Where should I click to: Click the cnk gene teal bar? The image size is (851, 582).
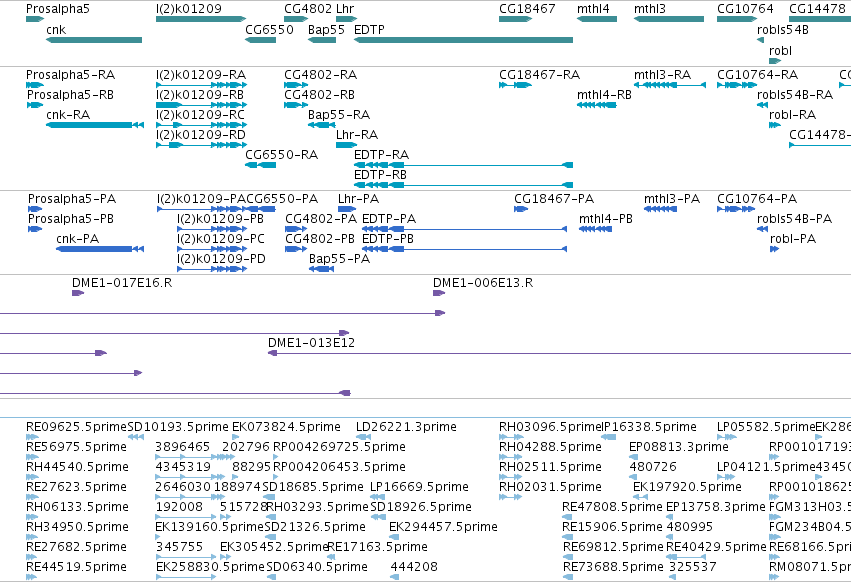click(x=94, y=40)
